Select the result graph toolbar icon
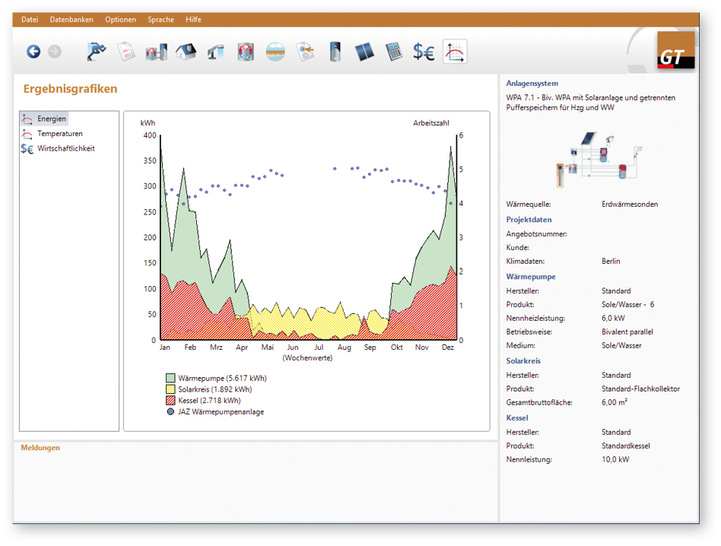 pos(455,52)
